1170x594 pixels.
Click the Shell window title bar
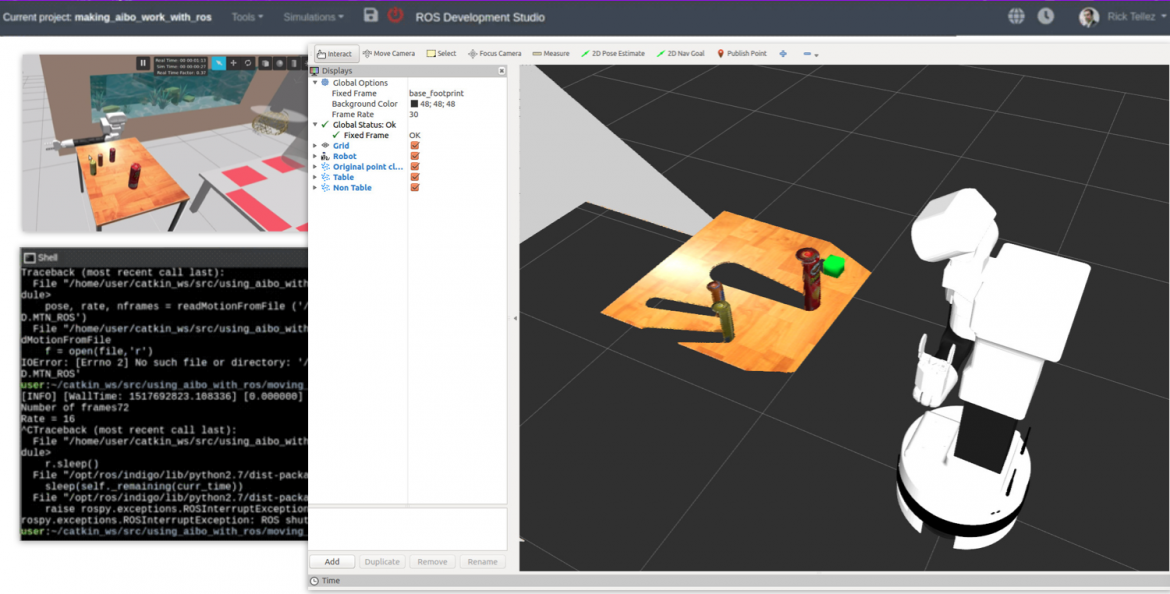click(164, 257)
